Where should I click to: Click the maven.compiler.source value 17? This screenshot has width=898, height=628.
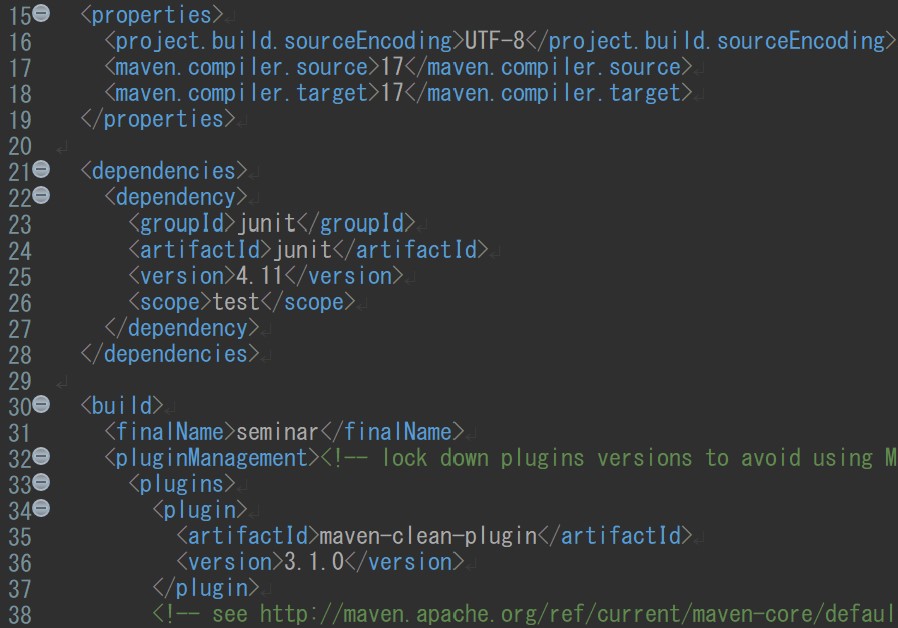pos(392,67)
